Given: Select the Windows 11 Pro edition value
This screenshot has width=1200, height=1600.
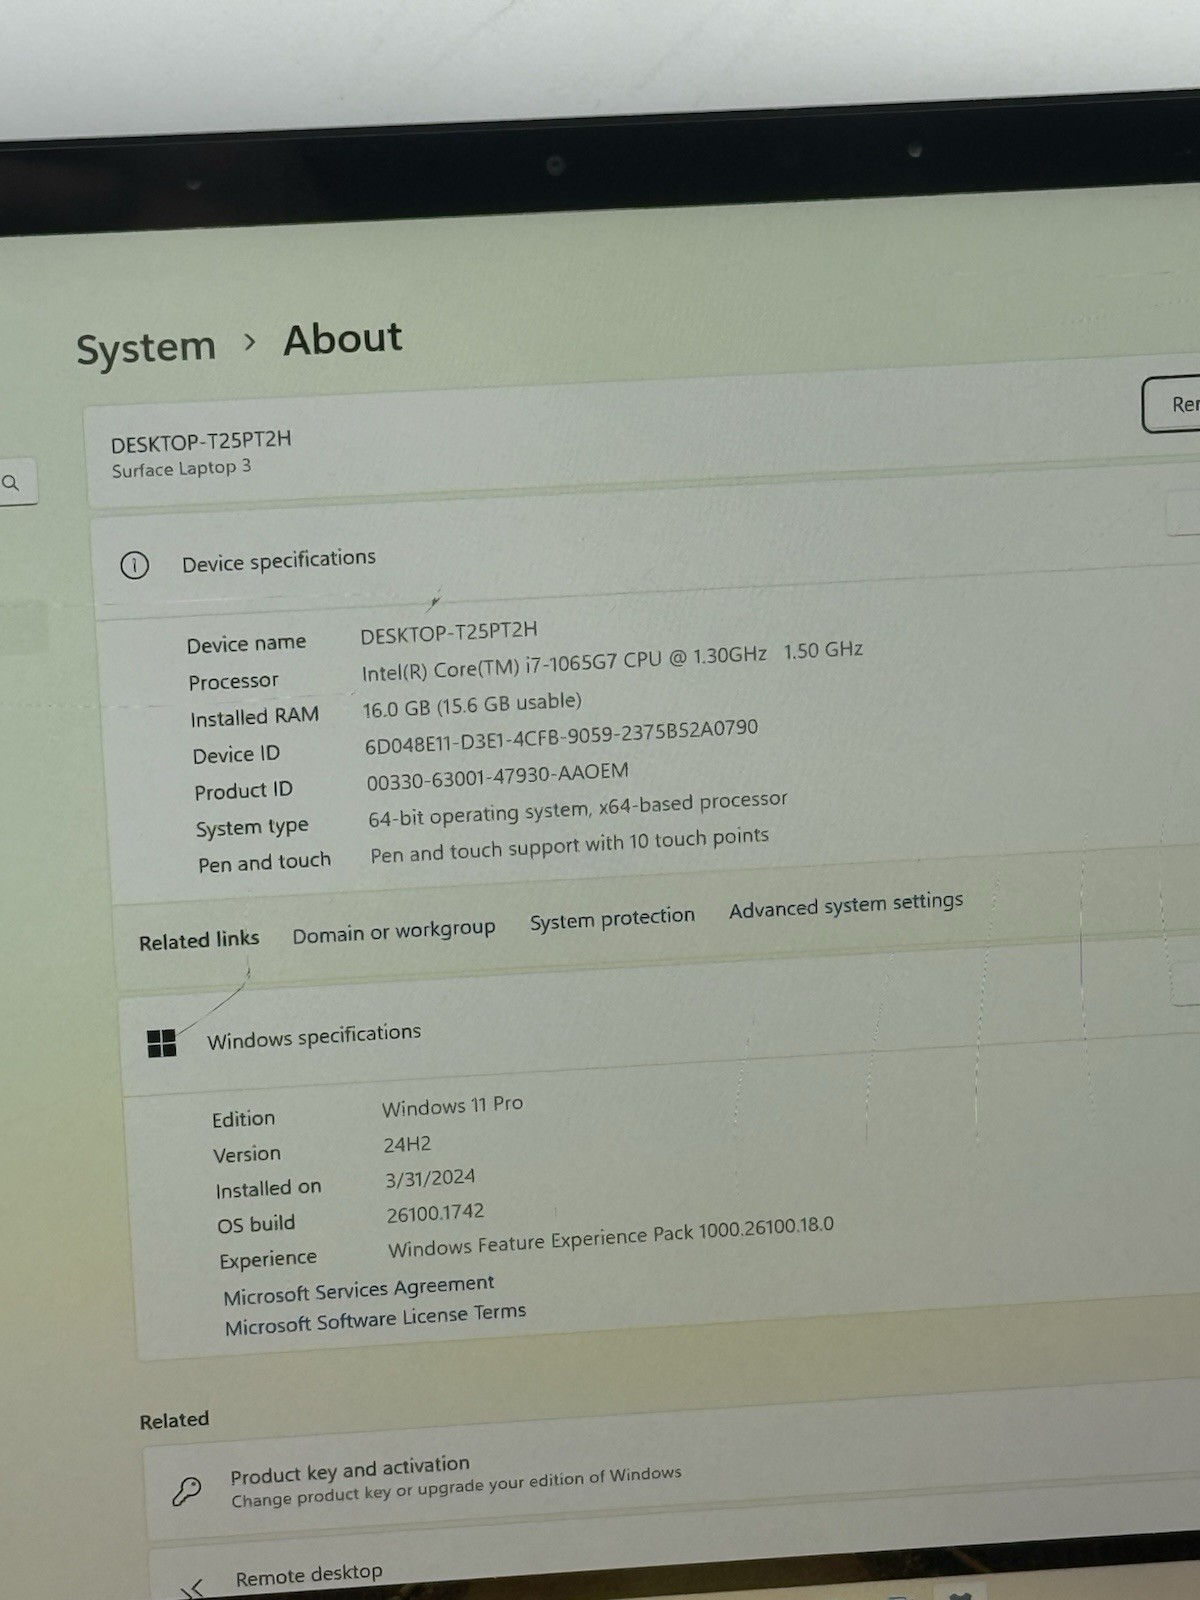Looking at the screenshot, I should [x=452, y=1106].
